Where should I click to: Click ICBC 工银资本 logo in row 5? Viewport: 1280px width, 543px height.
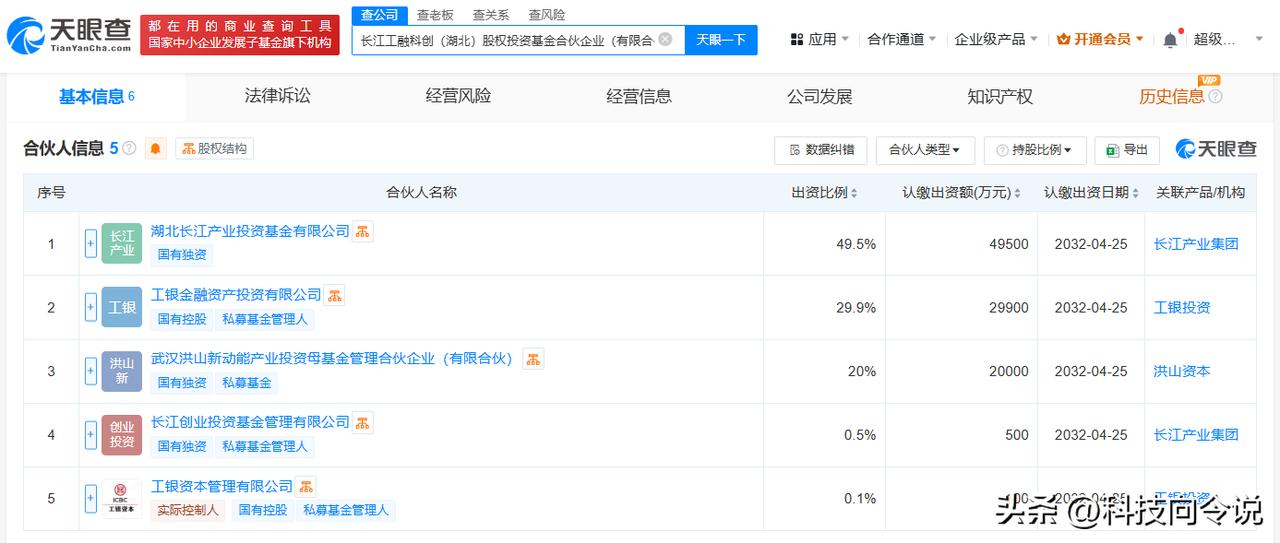[122, 499]
